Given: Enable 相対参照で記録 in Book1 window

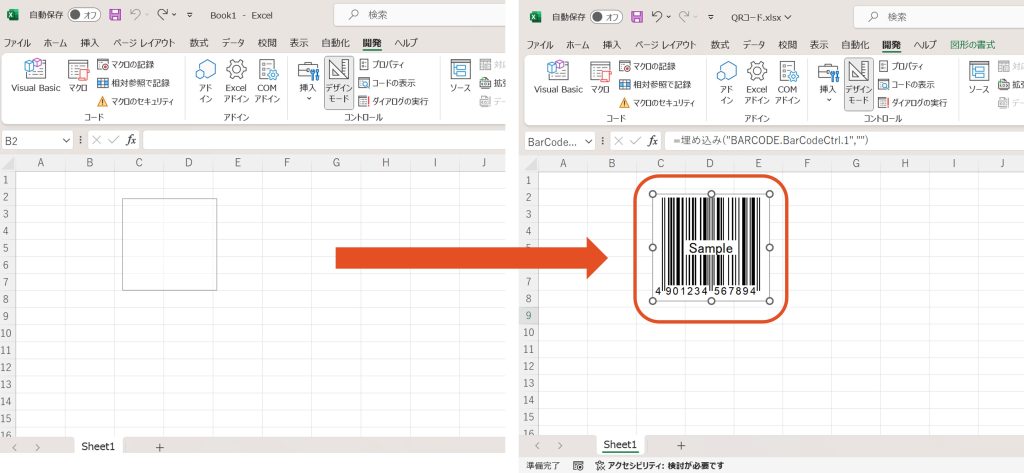Looking at the screenshot, I should click(x=133, y=83).
